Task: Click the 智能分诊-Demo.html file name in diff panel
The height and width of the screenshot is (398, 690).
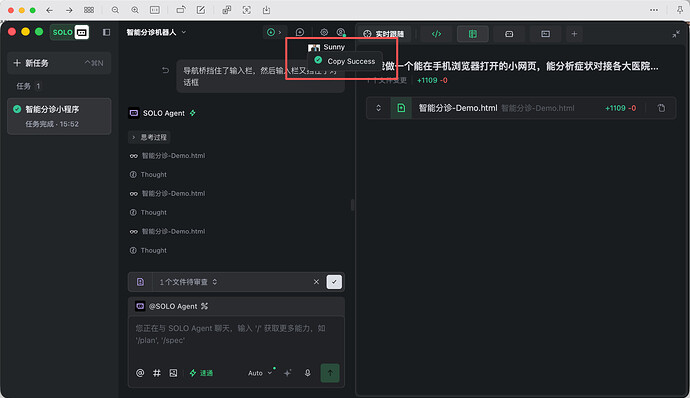Action: (x=458, y=108)
